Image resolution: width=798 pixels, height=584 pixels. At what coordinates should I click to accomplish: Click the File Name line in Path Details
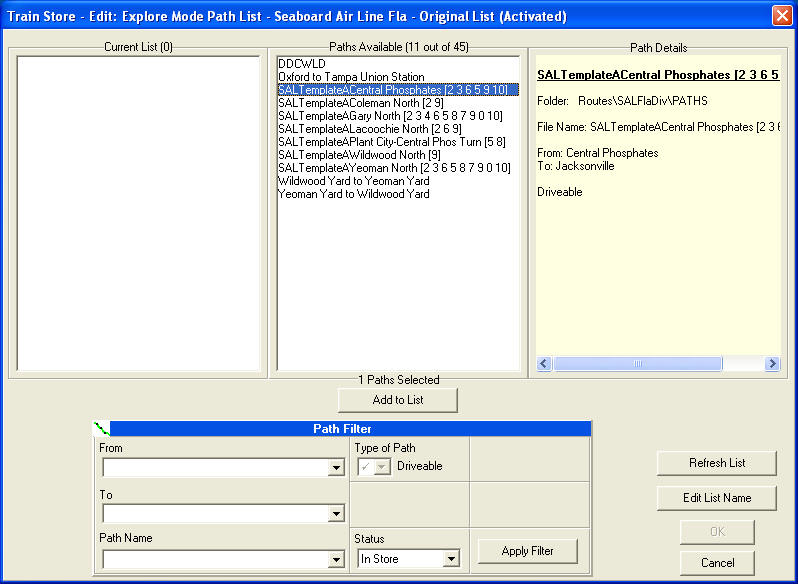pyautogui.click(x=659, y=127)
